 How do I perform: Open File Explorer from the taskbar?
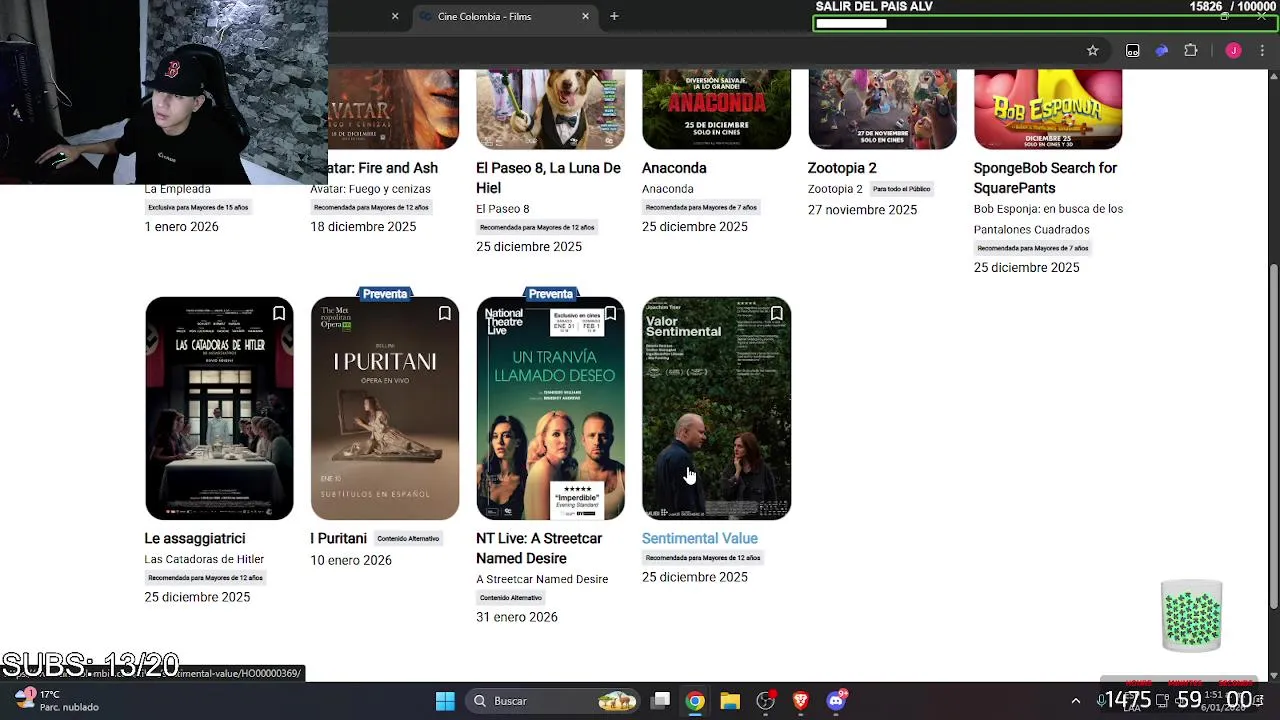730,701
